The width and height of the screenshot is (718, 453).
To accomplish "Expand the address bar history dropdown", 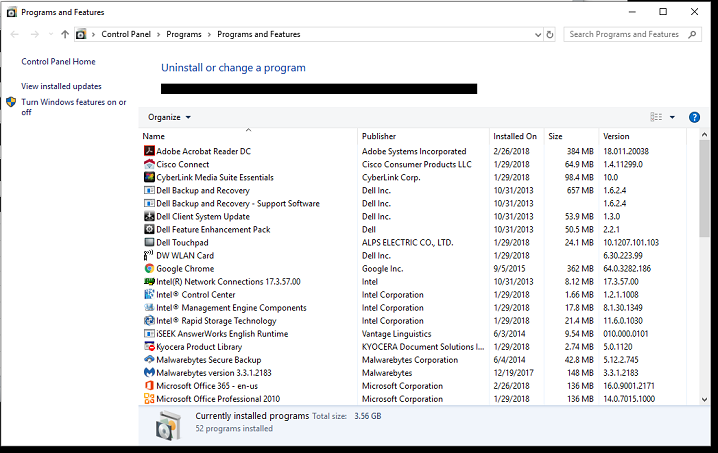I will pyautogui.click(x=538, y=34).
